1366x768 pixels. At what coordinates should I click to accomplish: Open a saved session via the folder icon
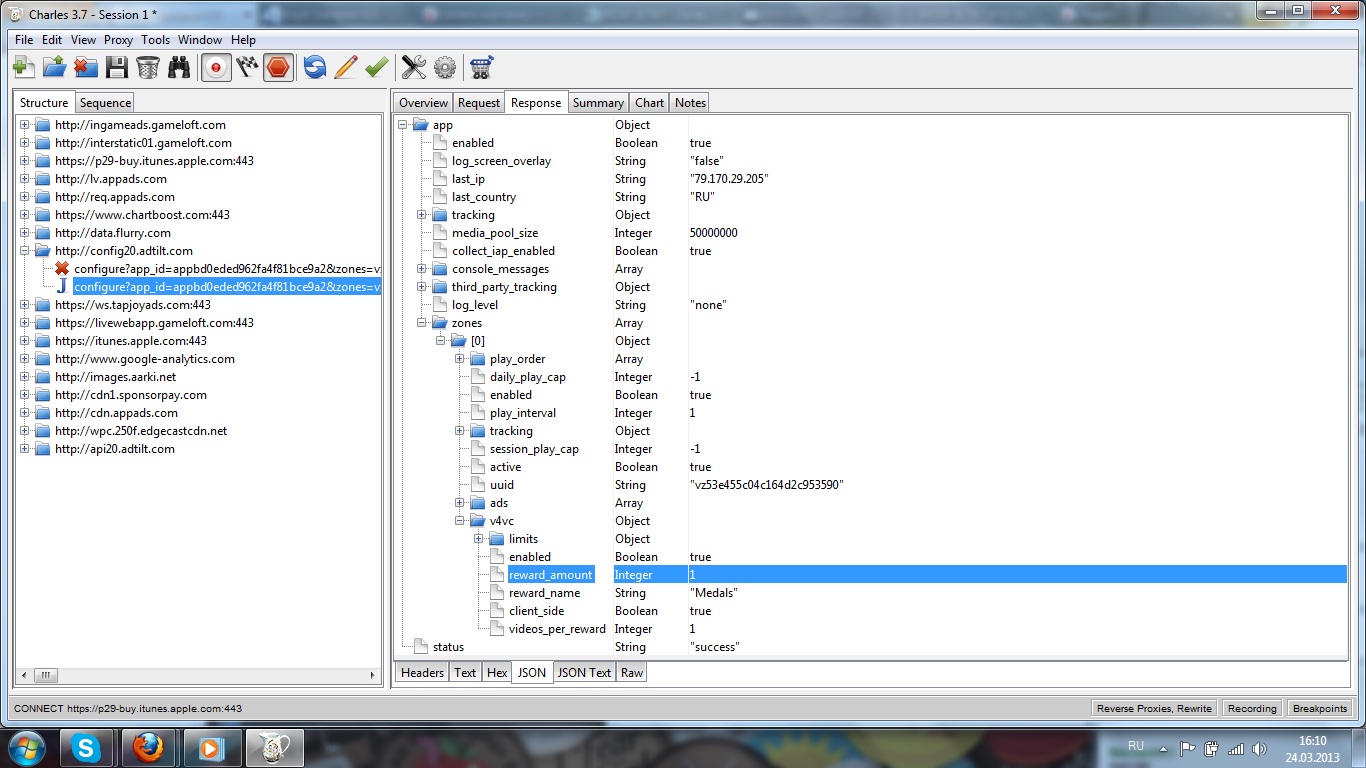54,68
